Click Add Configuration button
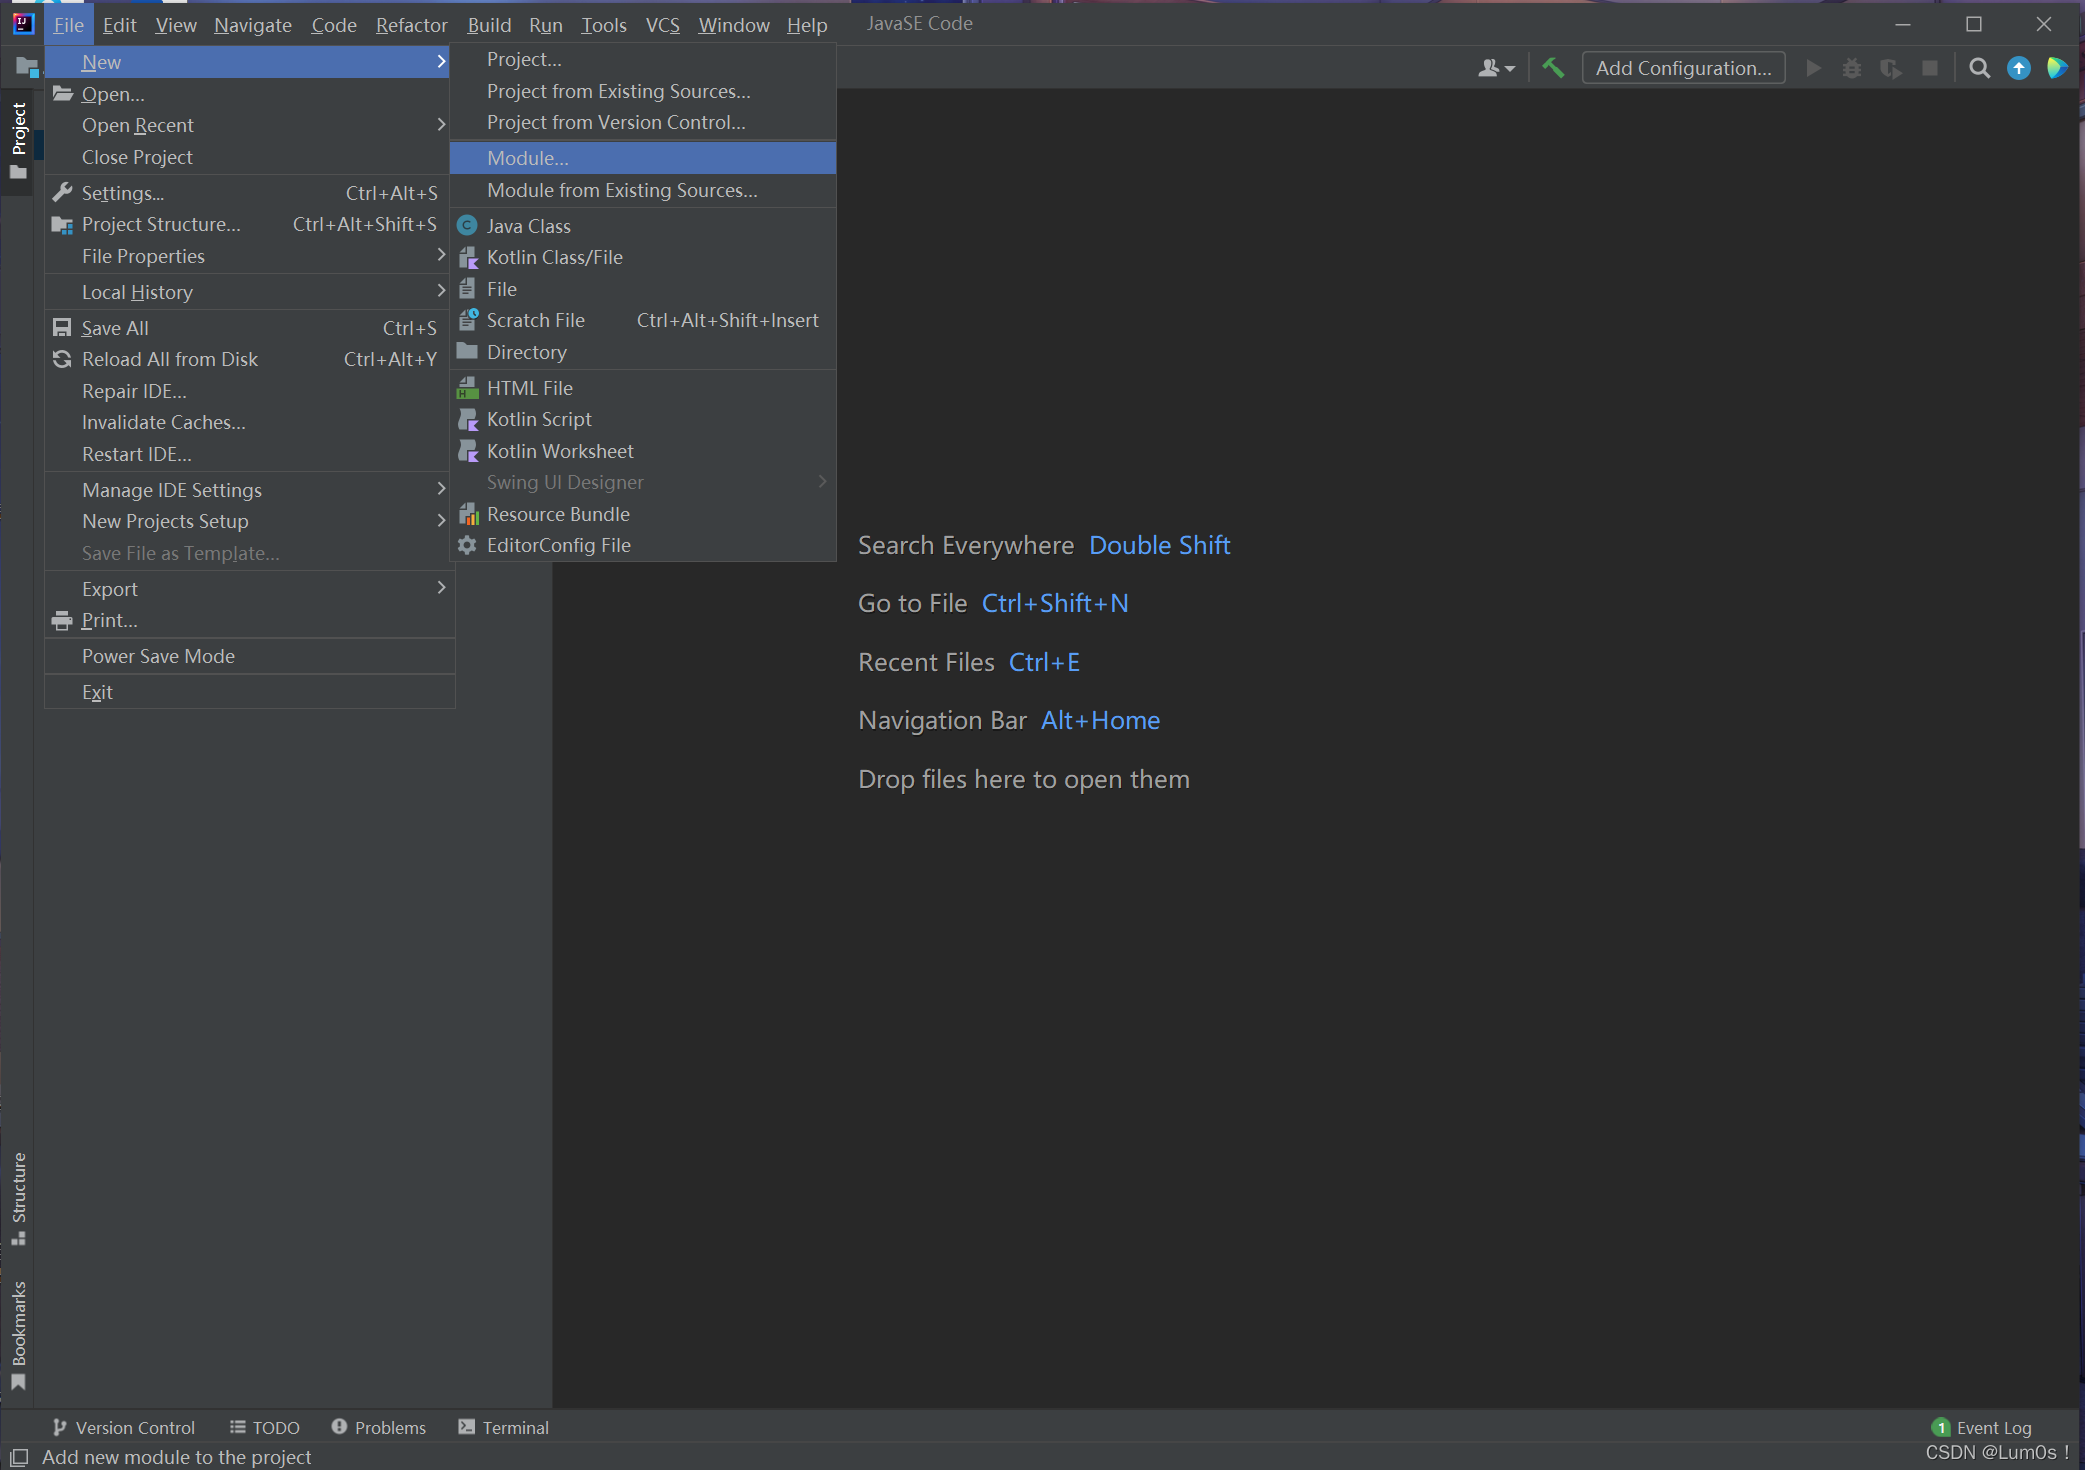The image size is (2085, 1470). 1683,68
